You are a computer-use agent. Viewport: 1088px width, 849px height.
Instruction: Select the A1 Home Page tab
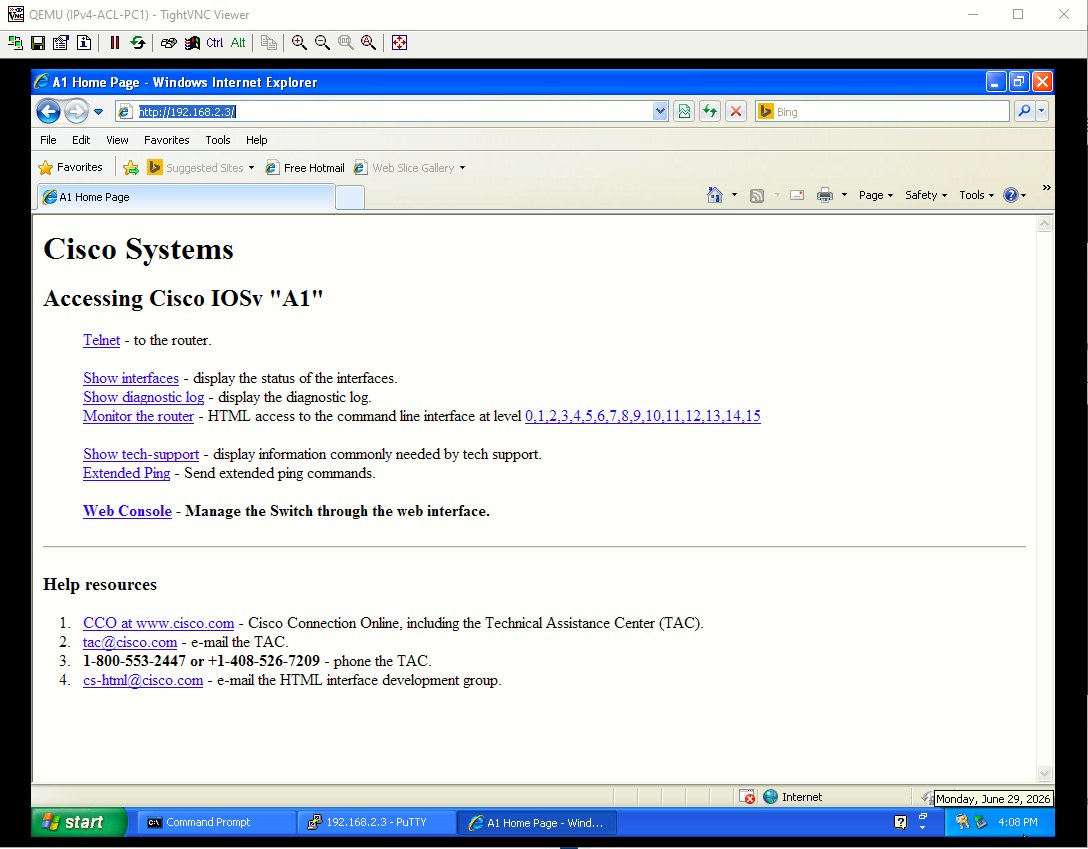pyautogui.click(x=186, y=197)
